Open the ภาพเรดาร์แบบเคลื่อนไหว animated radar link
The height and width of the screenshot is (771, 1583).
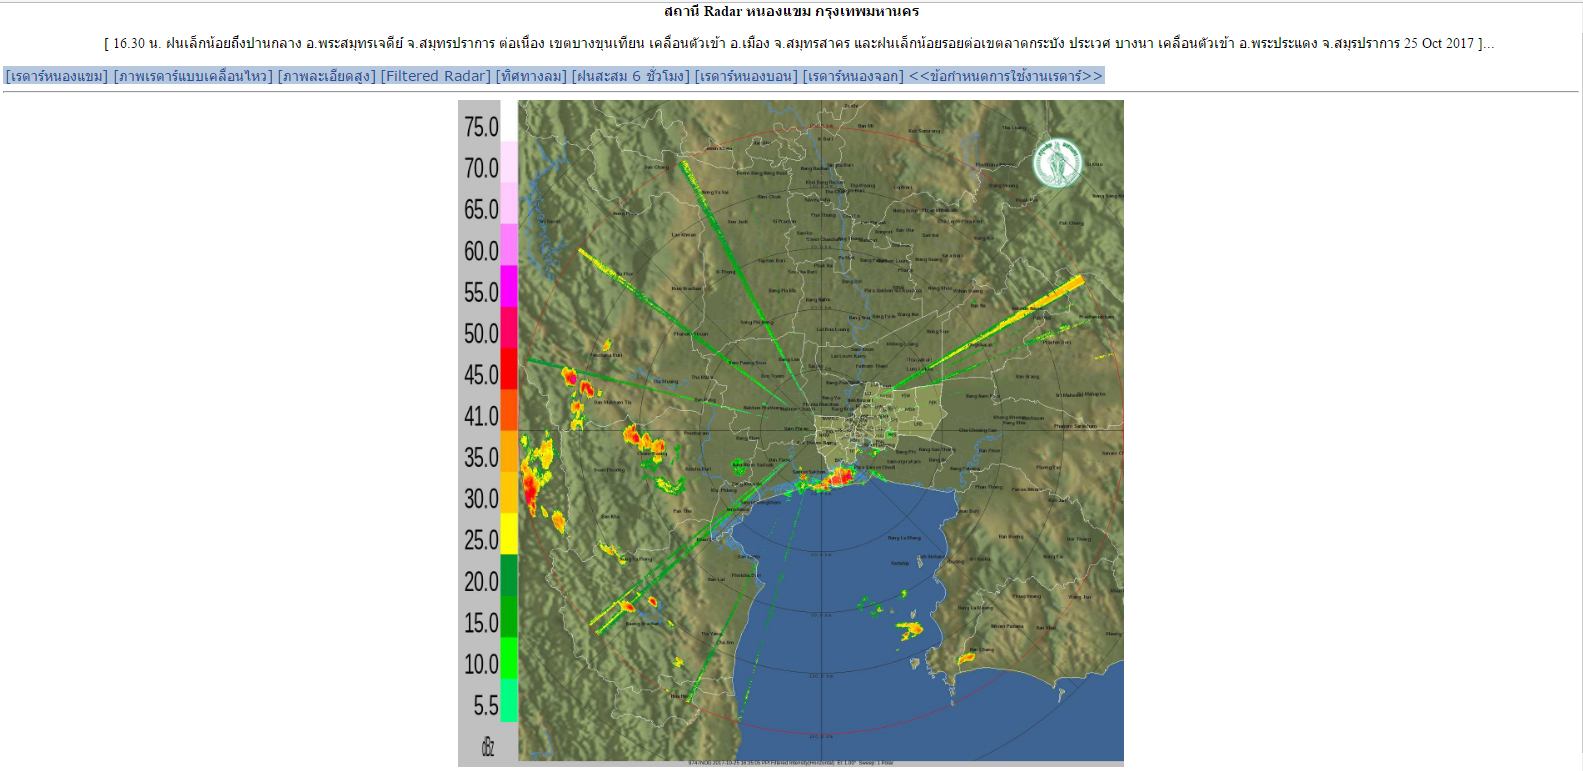(x=193, y=76)
